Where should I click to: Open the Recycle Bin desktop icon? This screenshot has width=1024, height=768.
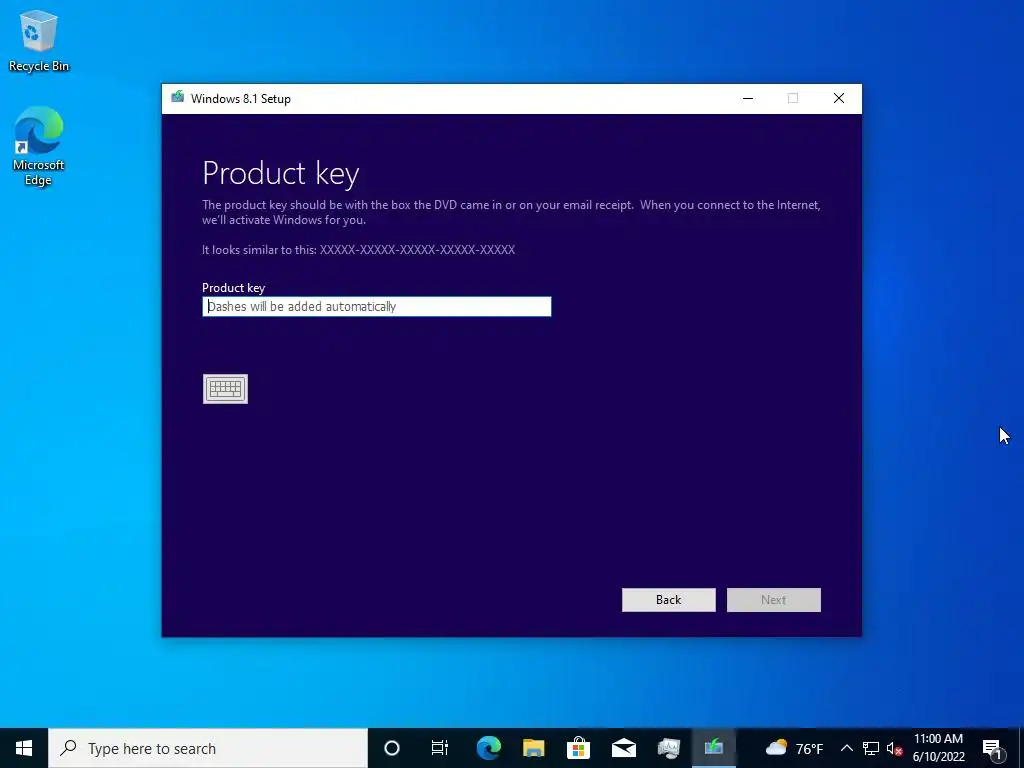pyautogui.click(x=39, y=40)
